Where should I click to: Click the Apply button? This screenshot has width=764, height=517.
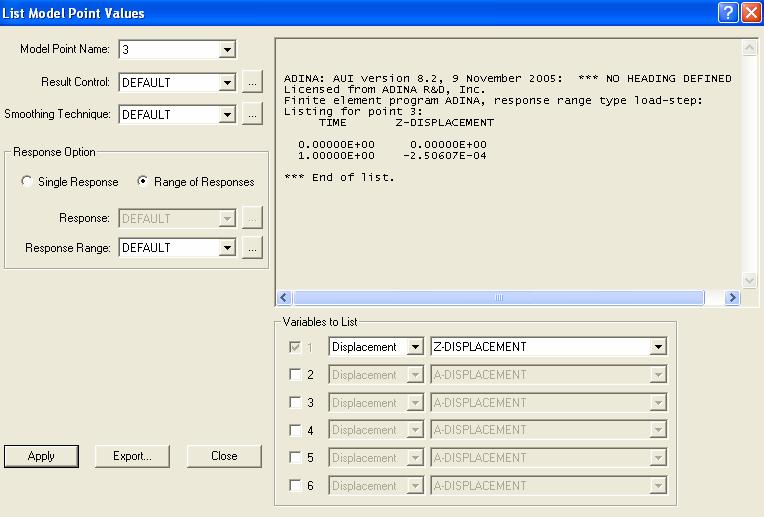(x=41, y=456)
